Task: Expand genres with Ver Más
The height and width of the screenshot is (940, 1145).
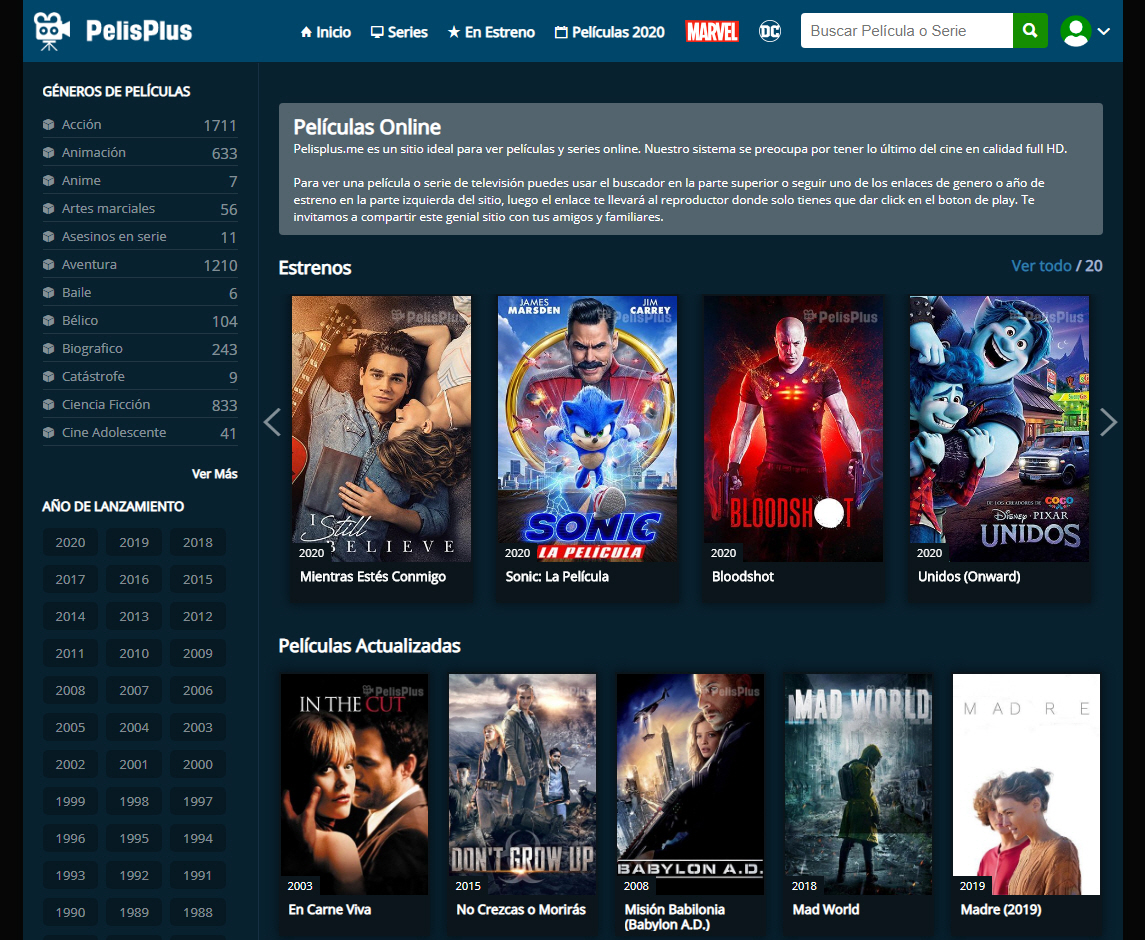Action: 215,474
